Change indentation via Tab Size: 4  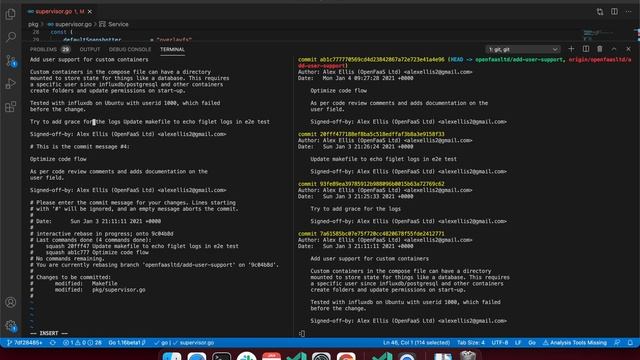(471, 342)
